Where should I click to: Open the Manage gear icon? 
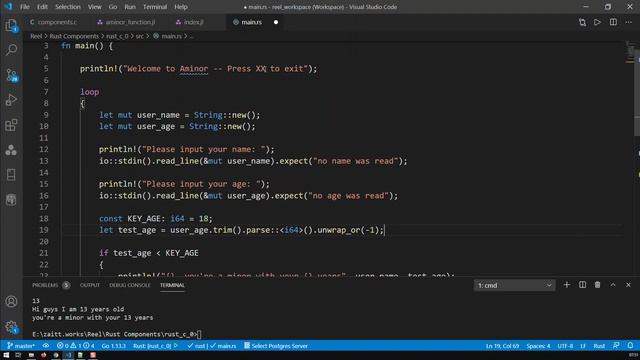click(11, 327)
